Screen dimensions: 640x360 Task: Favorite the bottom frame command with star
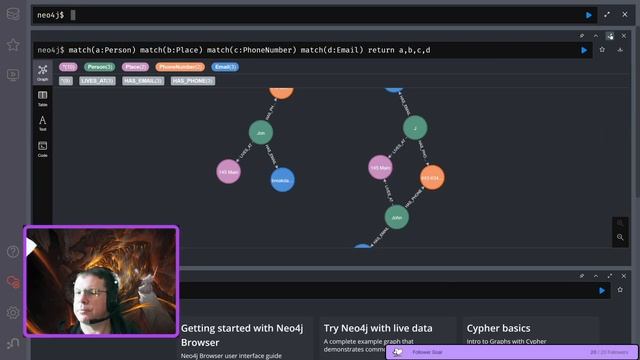(620, 290)
